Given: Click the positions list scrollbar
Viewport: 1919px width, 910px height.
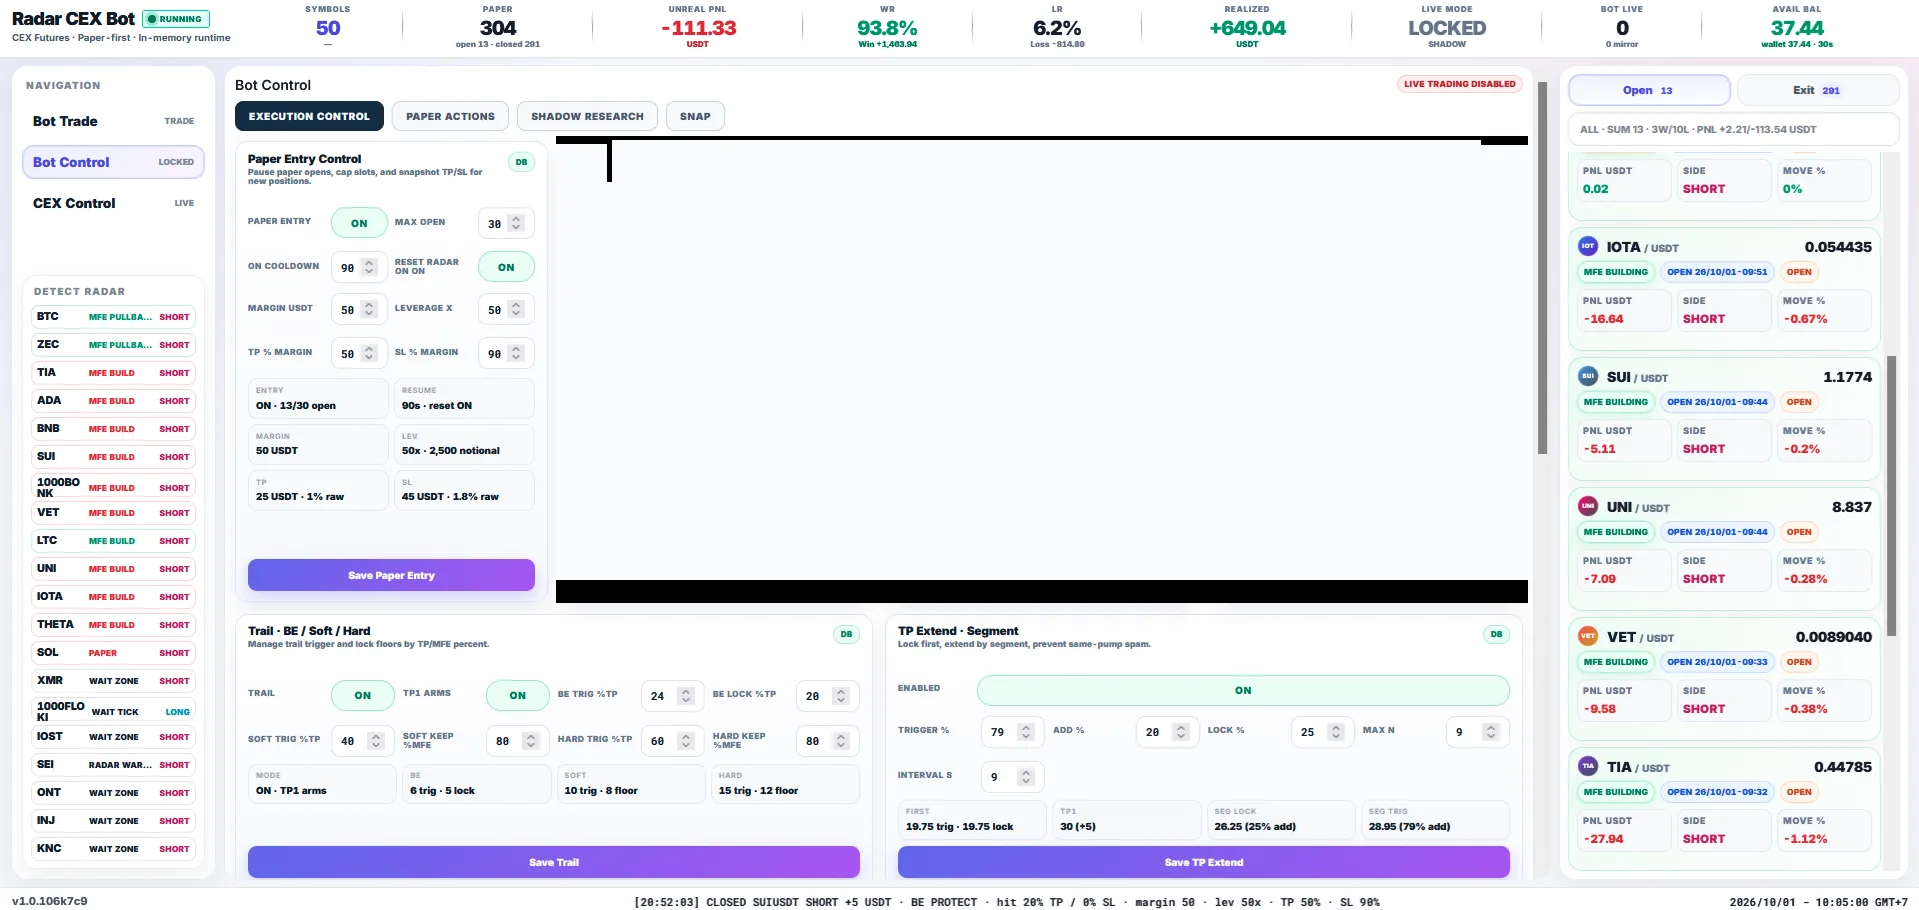Looking at the screenshot, I should pos(1891,496).
